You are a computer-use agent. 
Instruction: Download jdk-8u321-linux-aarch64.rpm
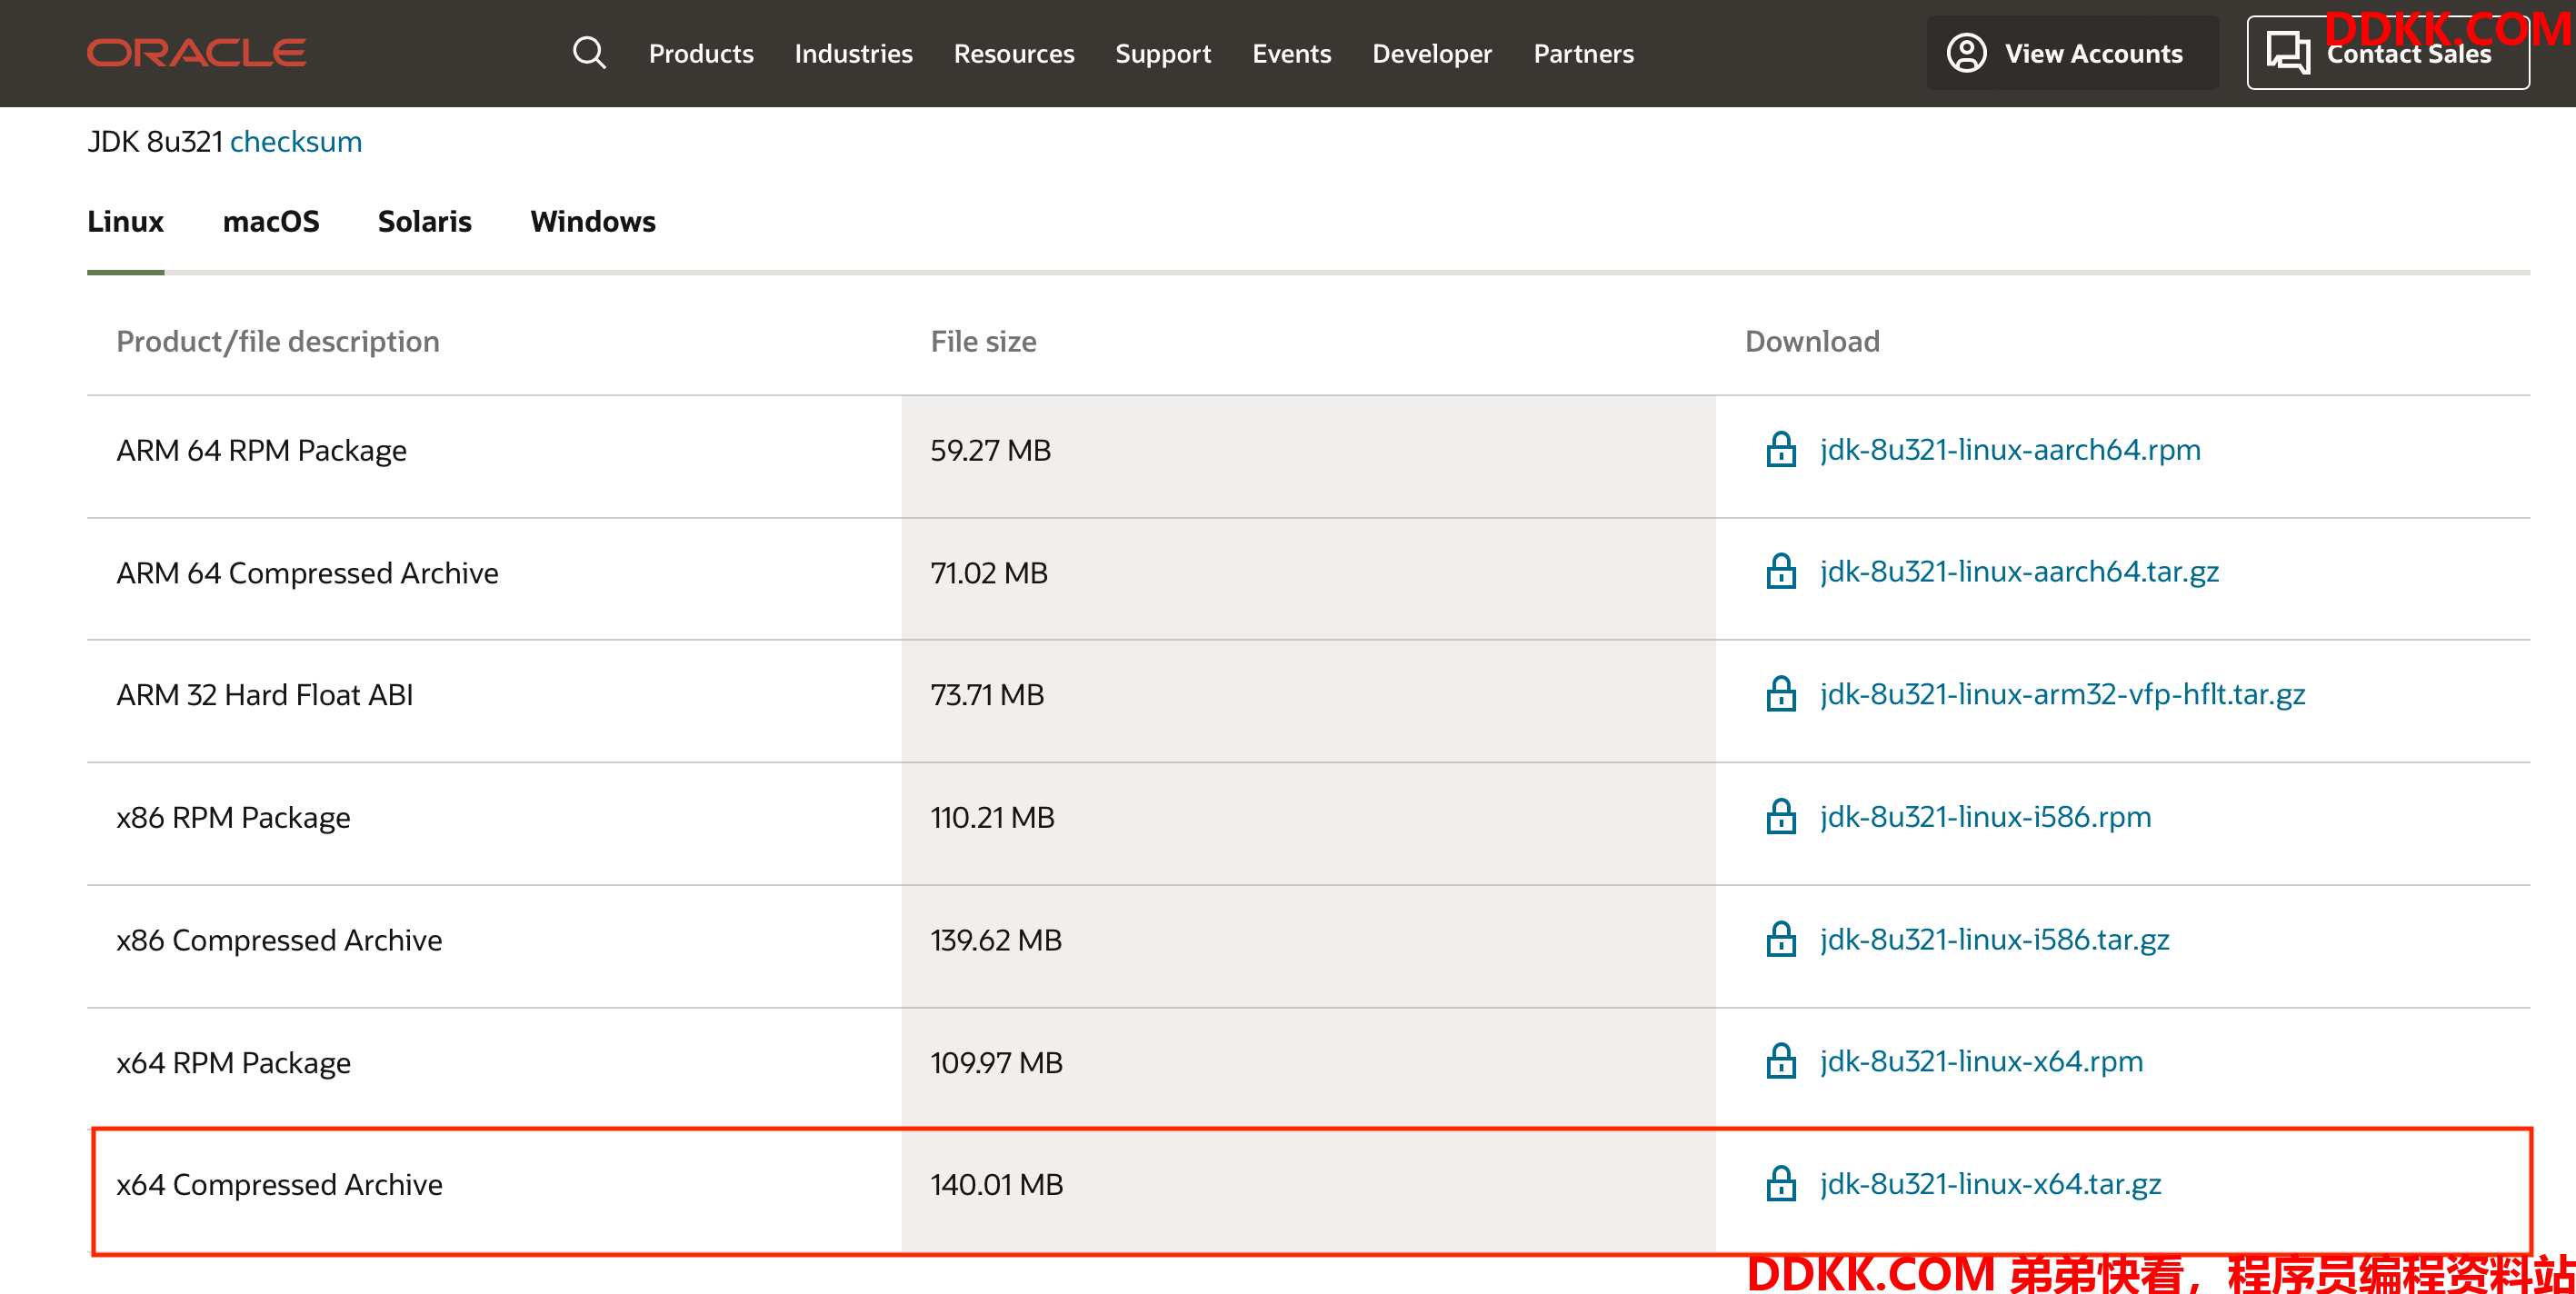click(x=2010, y=449)
